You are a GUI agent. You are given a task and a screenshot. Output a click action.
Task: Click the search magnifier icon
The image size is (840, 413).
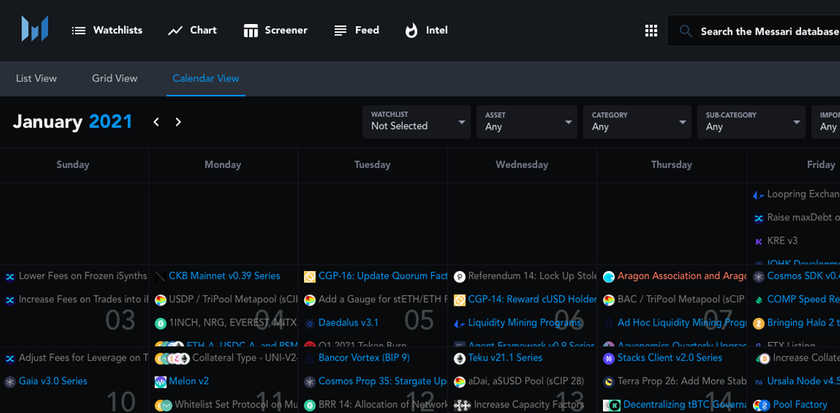[686, 31]
